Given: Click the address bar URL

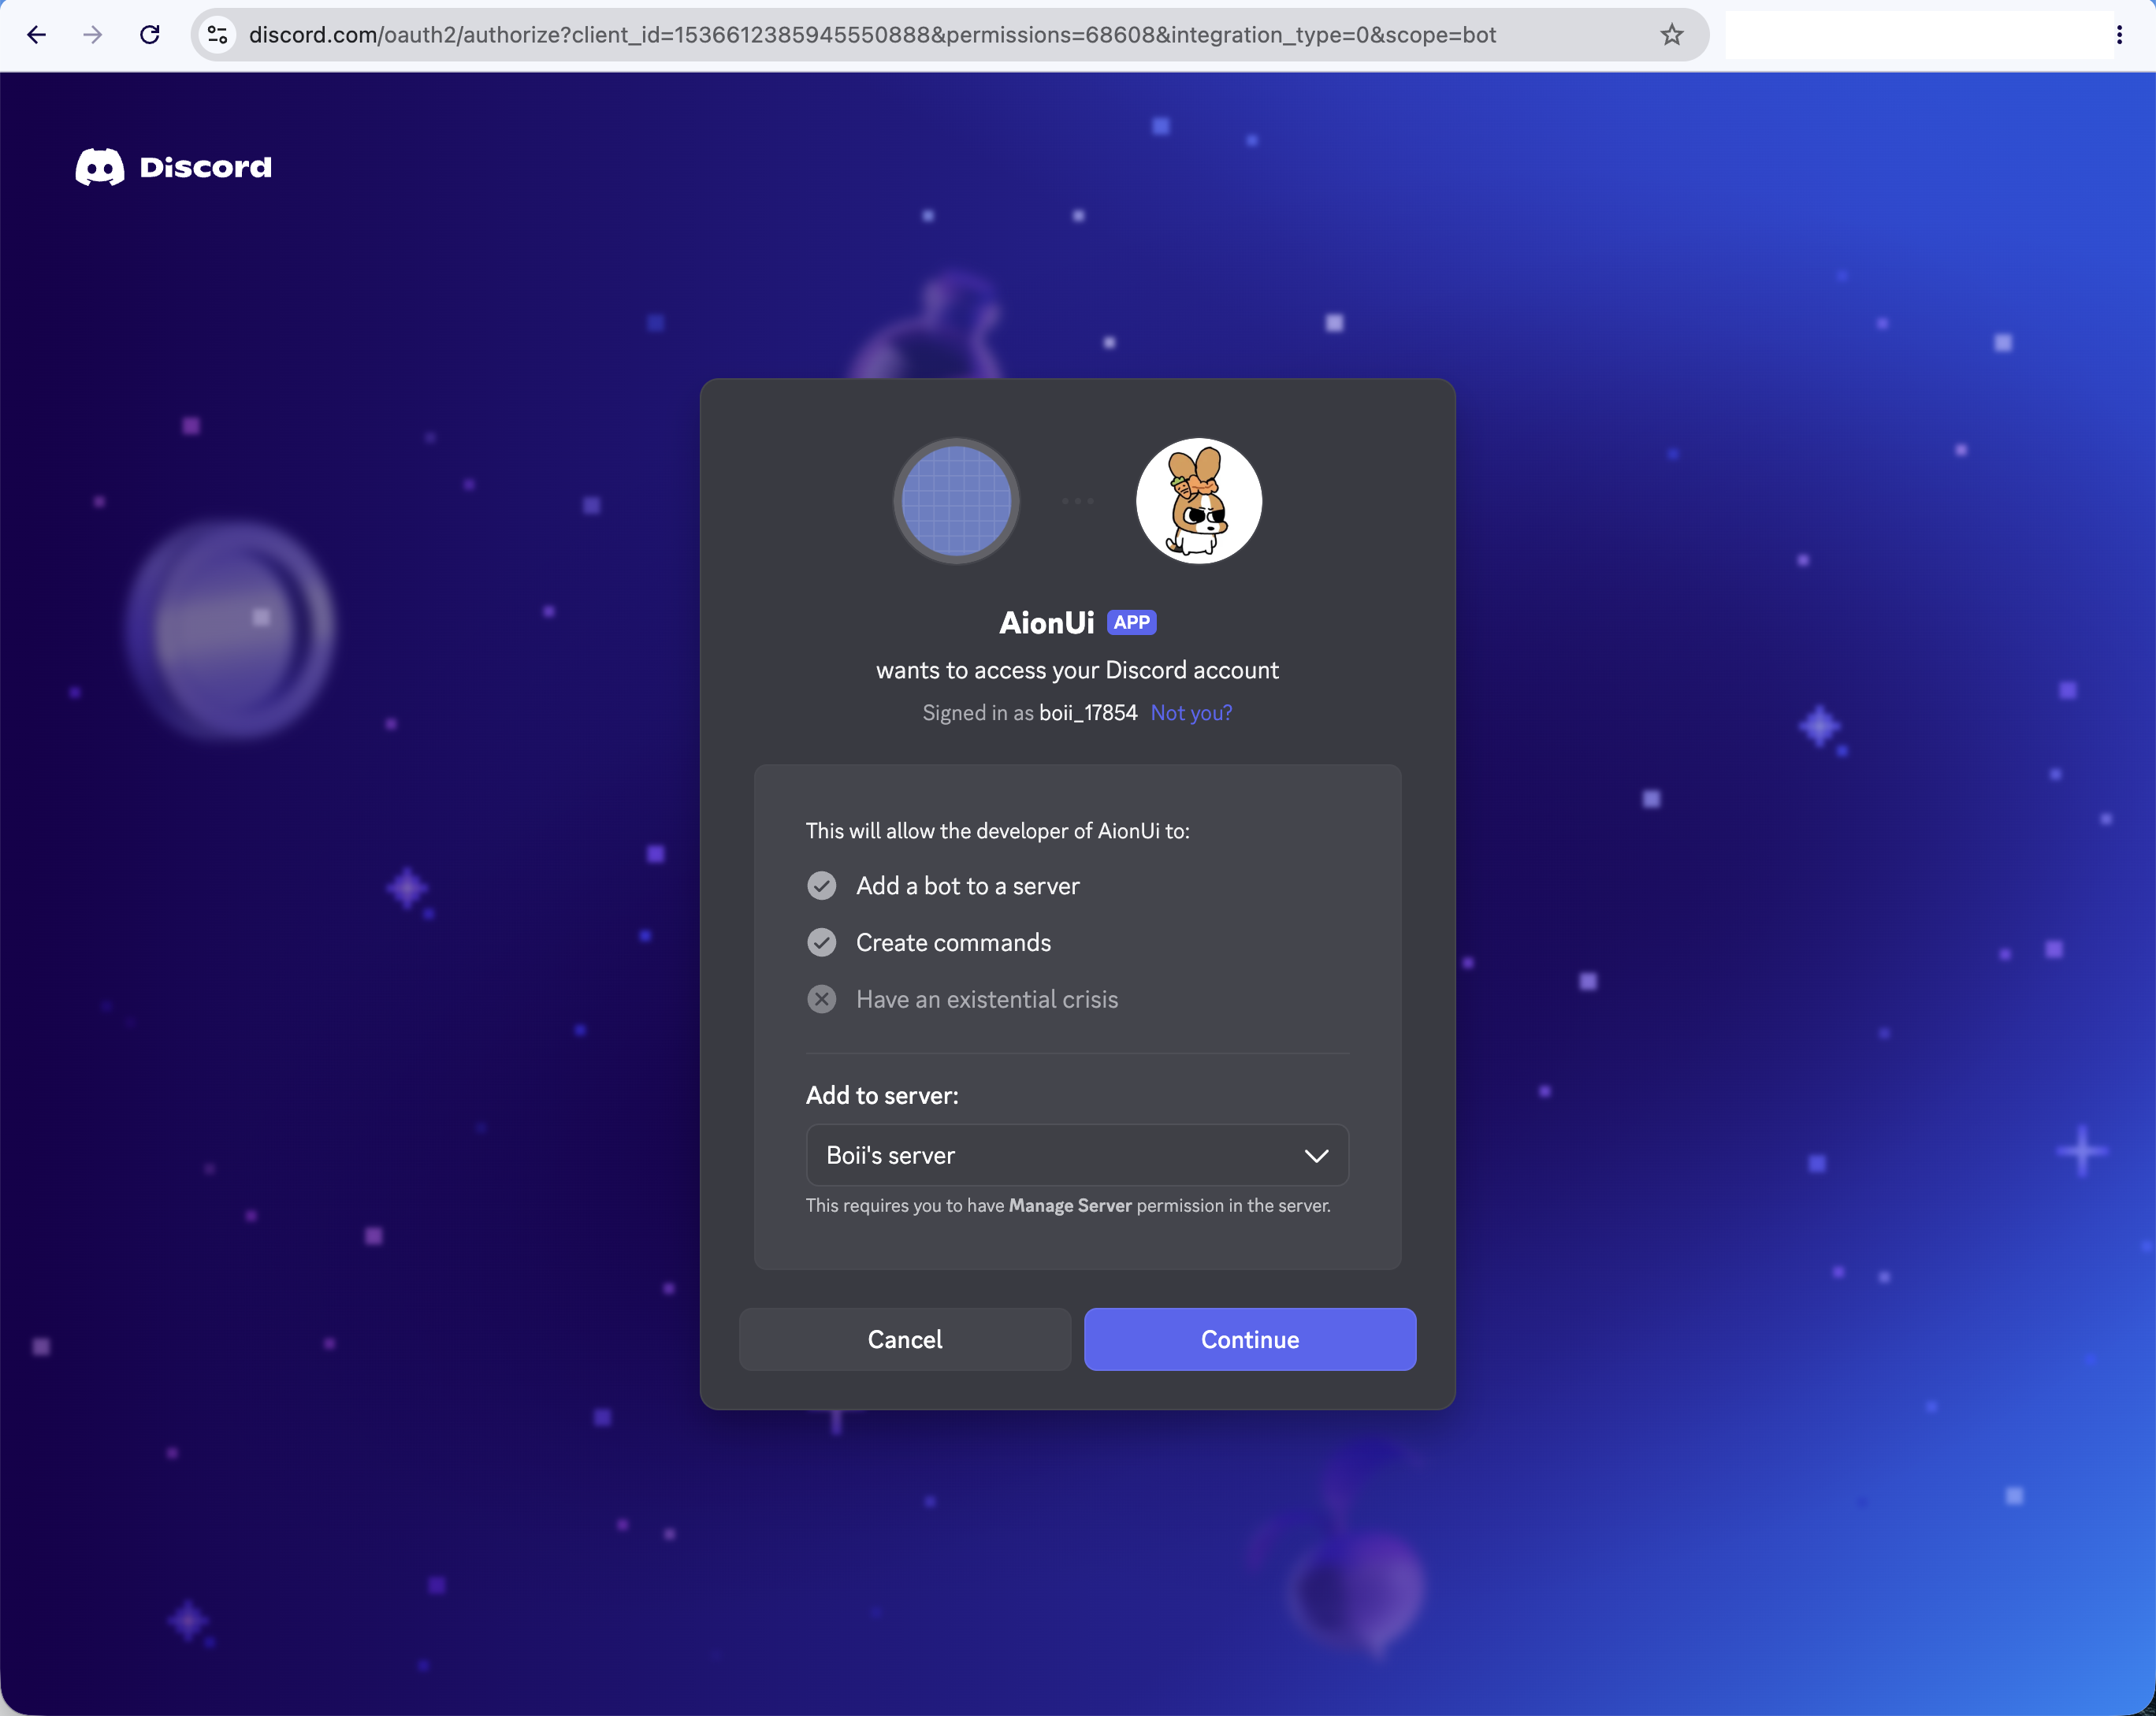Looking at the screenshot, I should point(872,35).
